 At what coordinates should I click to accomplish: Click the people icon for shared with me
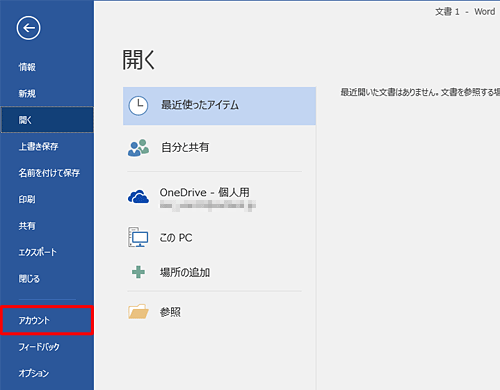point(138,147)
